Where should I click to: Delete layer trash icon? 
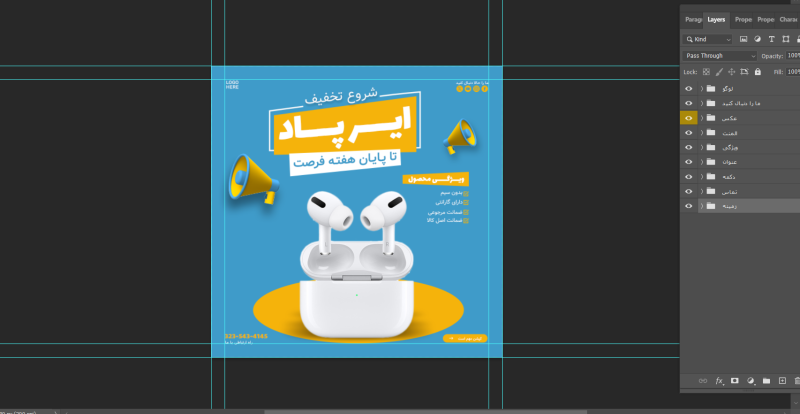tap(797, 381)
